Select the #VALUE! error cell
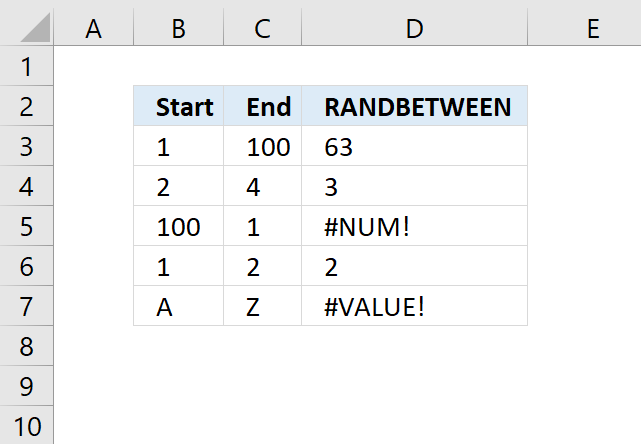 coord(415,306)
